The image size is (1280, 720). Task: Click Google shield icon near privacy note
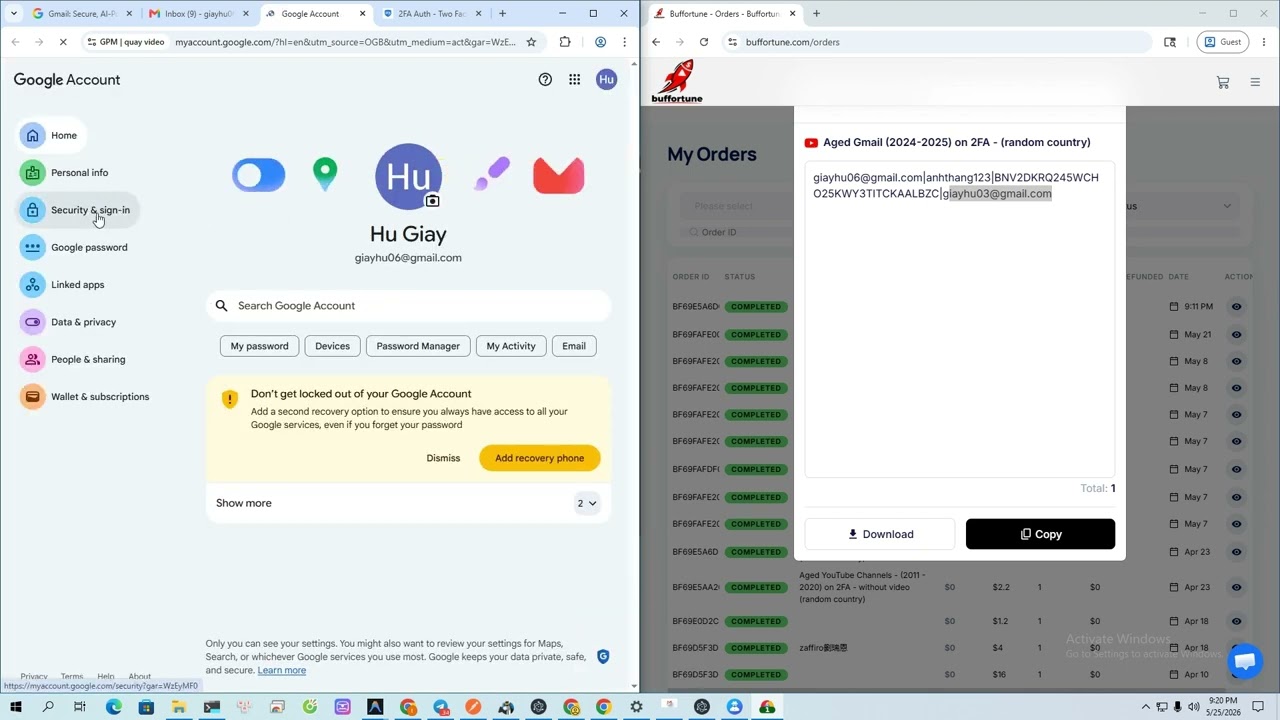point(603,657)
